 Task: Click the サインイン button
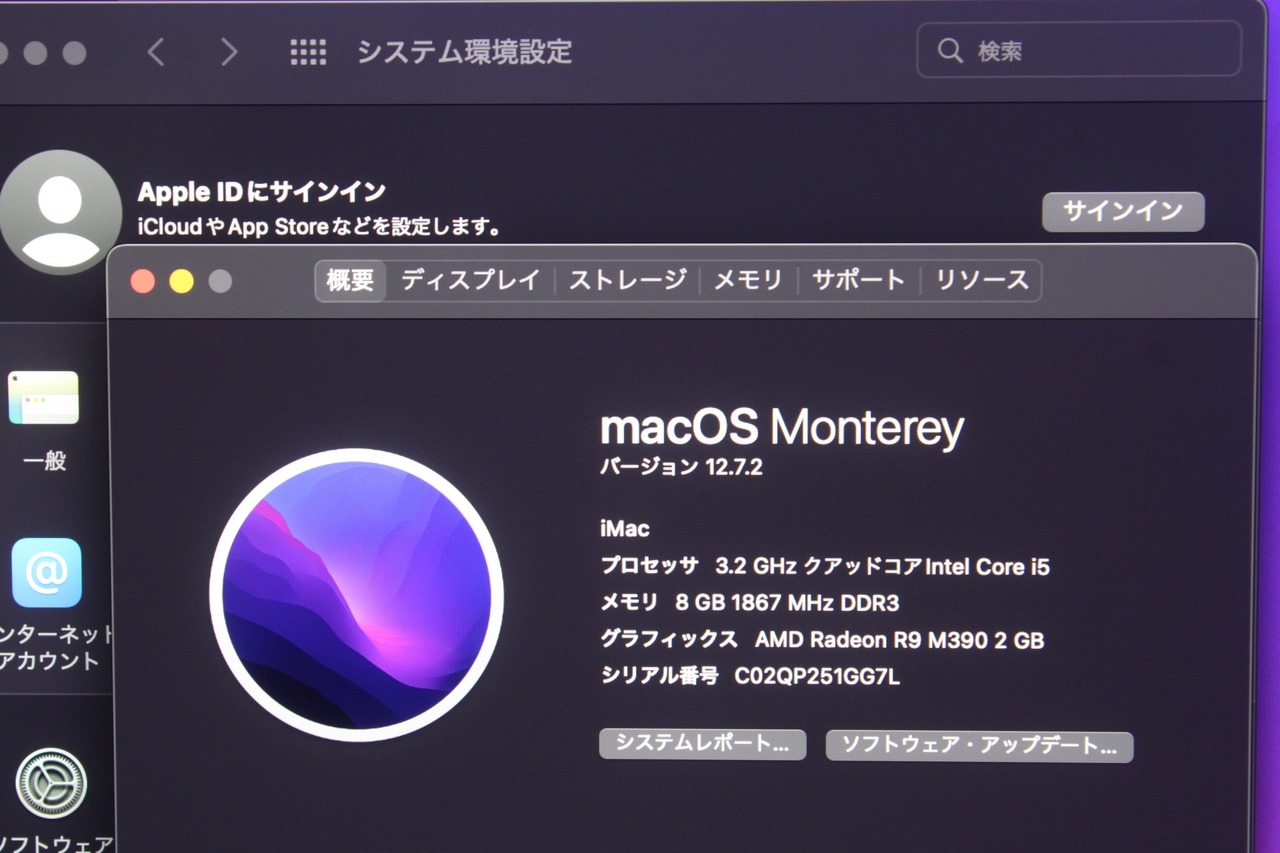1123,211
